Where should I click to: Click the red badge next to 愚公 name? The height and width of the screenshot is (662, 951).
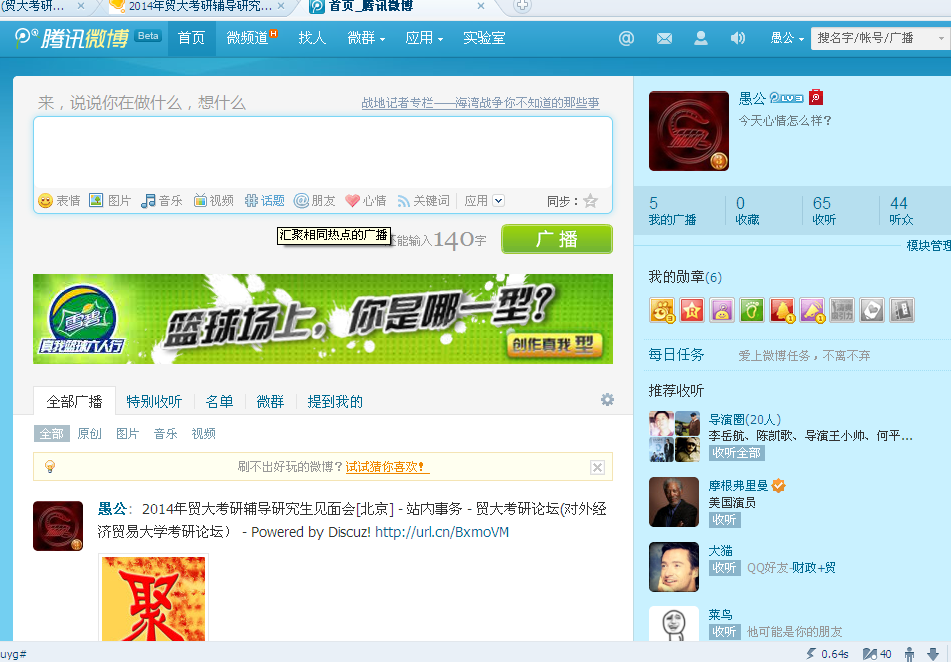(816, 97)
